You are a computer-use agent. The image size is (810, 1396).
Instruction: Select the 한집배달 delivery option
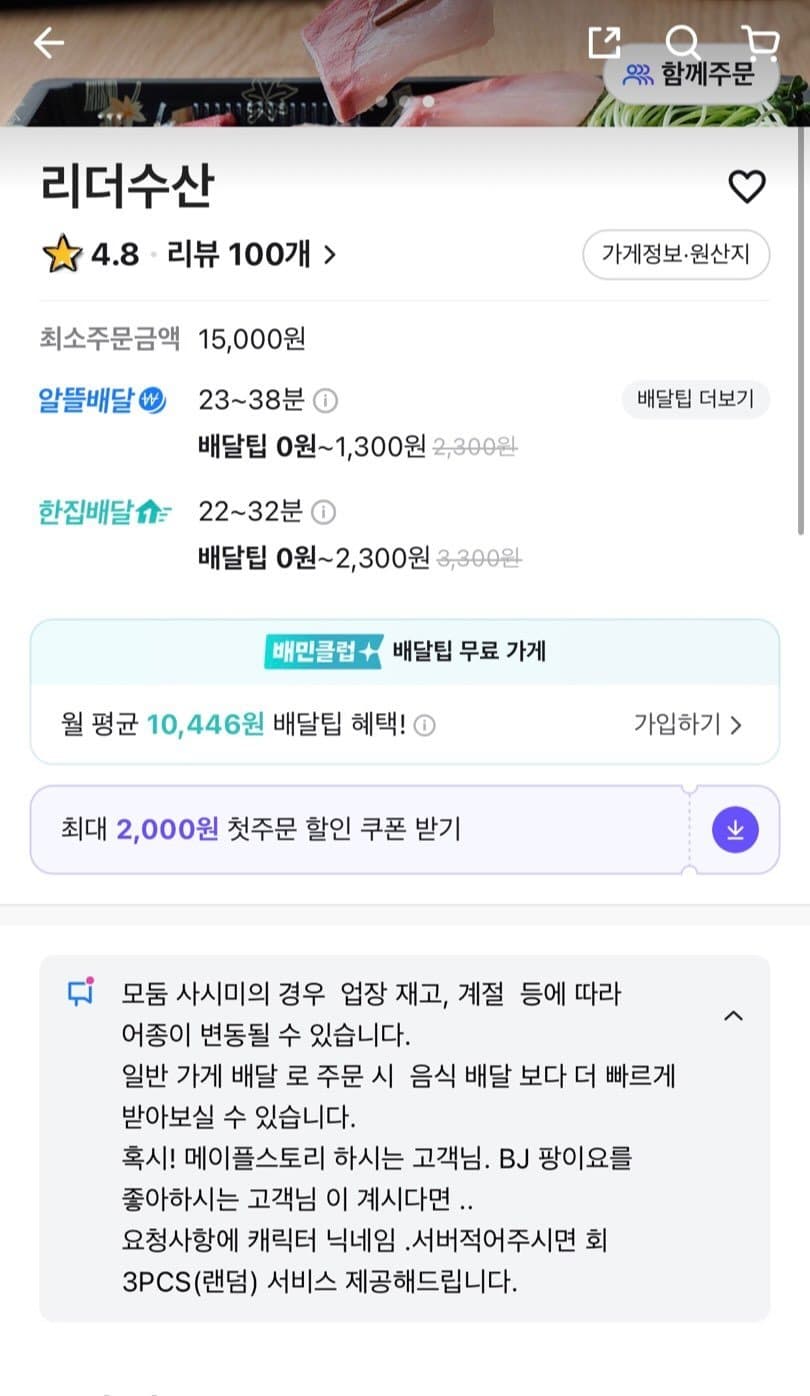(103, 513)
